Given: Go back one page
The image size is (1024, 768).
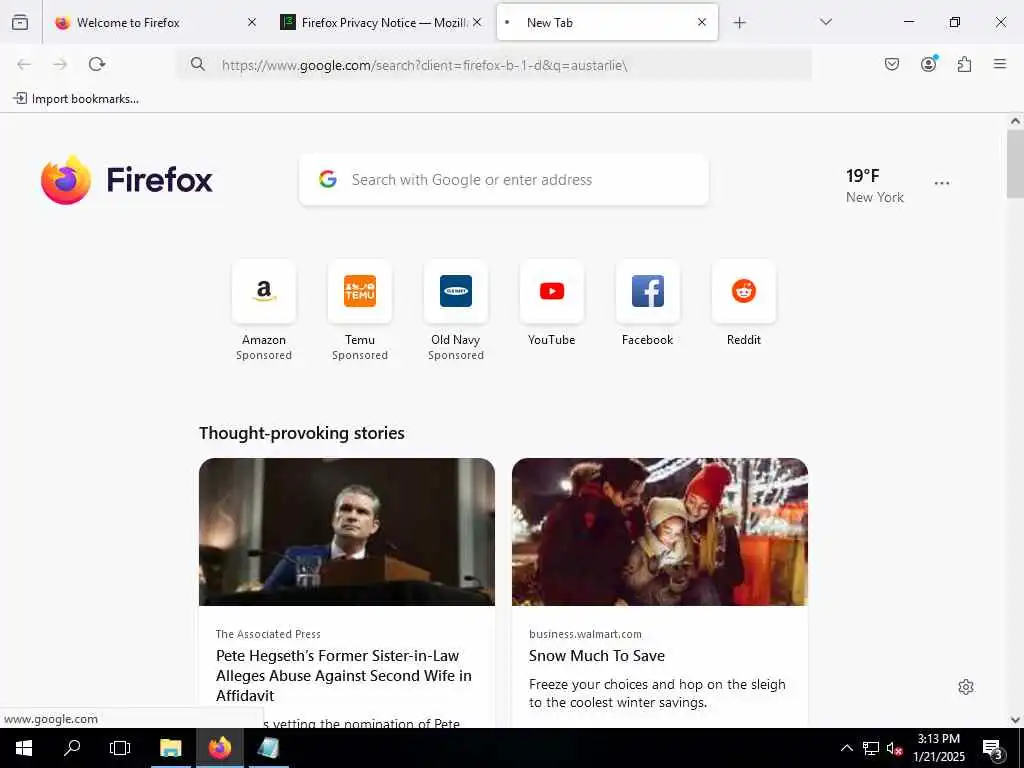Looking at the screenshot, I should [x=24, y=64].
